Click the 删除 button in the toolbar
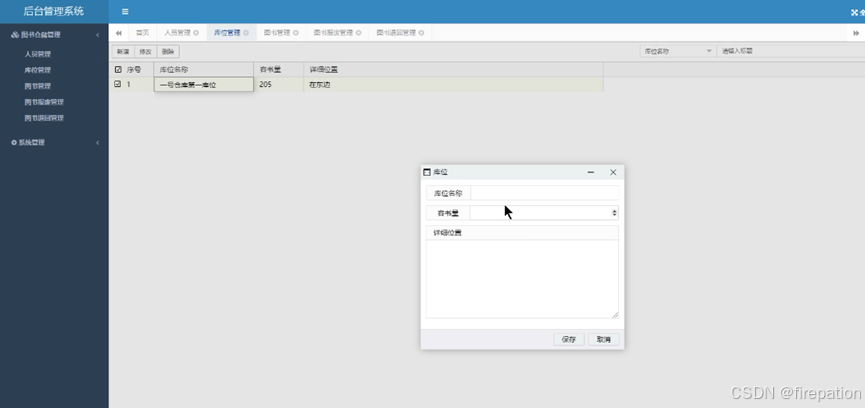Screen dimensions: 865x408 click(168, 52)
